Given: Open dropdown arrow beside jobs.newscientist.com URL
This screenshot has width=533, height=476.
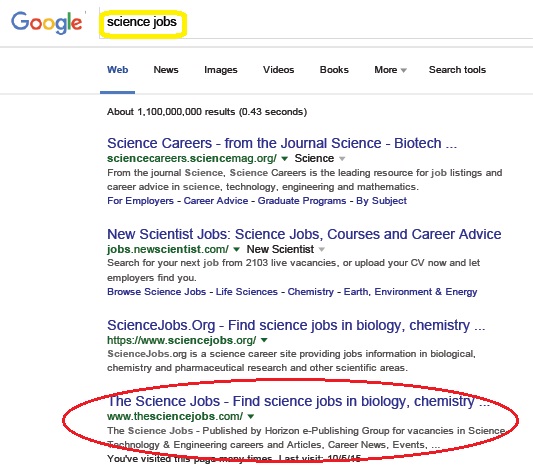Looking at the screenshot, I should click(237, 249).
